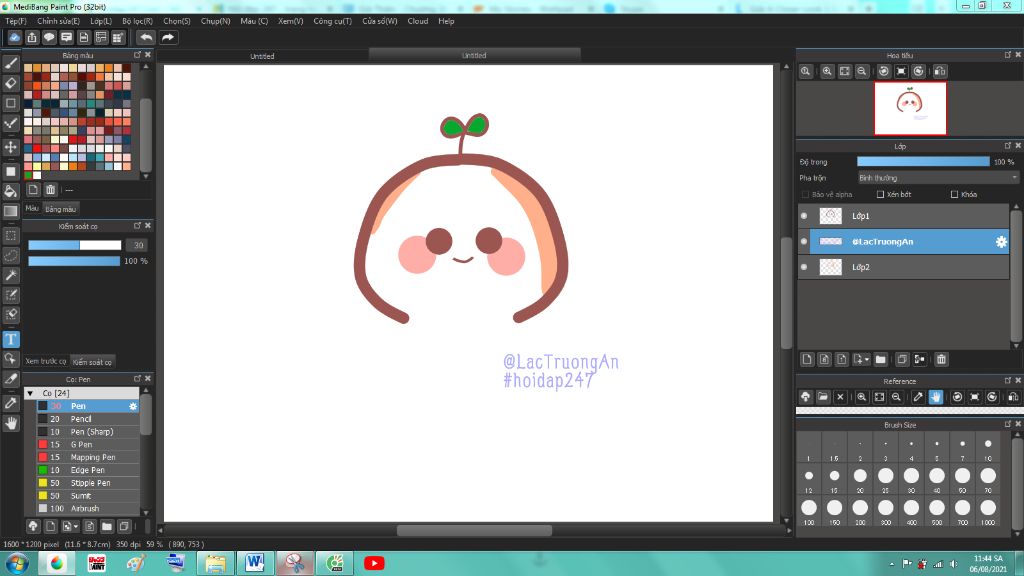Click the navigator preview thumbnail
Image resolution: width=1024 pixels, height=576 pixels.
point(910,108)
